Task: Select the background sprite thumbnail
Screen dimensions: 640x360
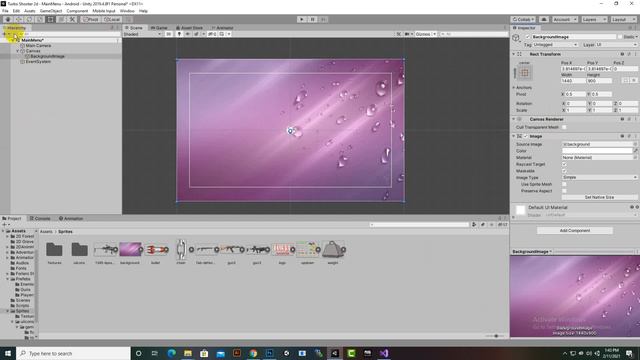Action: pos(130,249)
